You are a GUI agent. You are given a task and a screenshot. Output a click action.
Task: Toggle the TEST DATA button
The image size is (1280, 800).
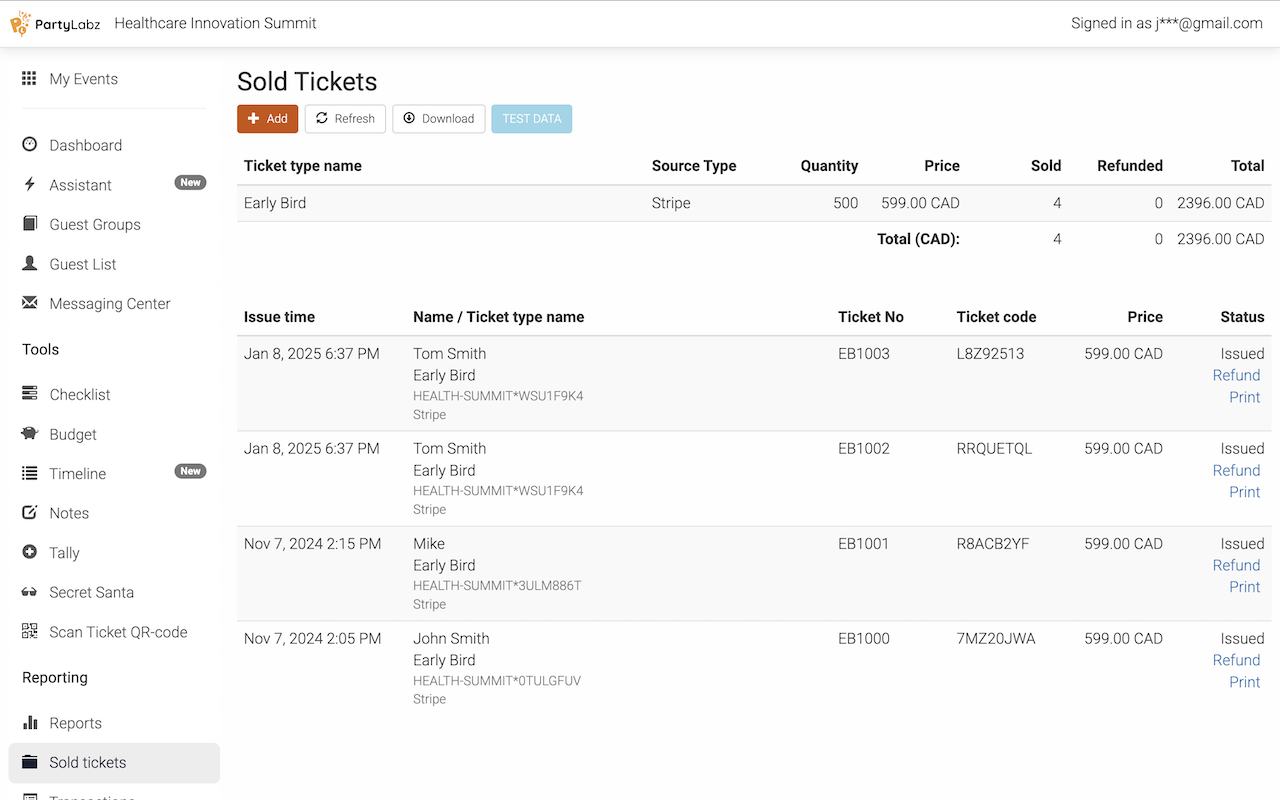(531, 119)
